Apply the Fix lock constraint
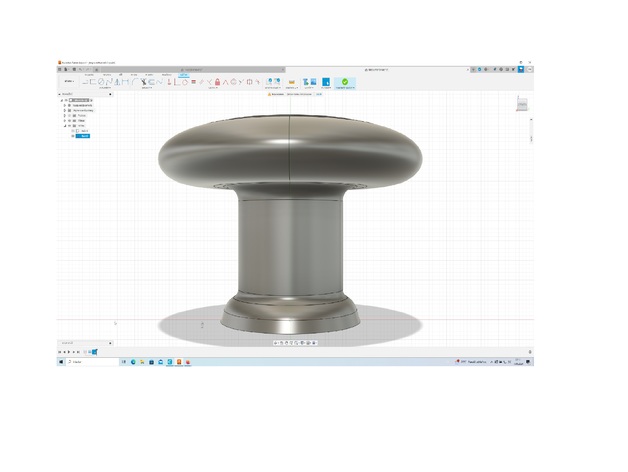628x472 pixels. 218,82
